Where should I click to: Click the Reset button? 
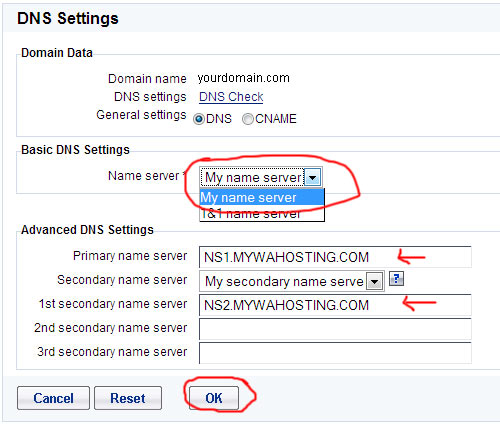pos(128,398)
